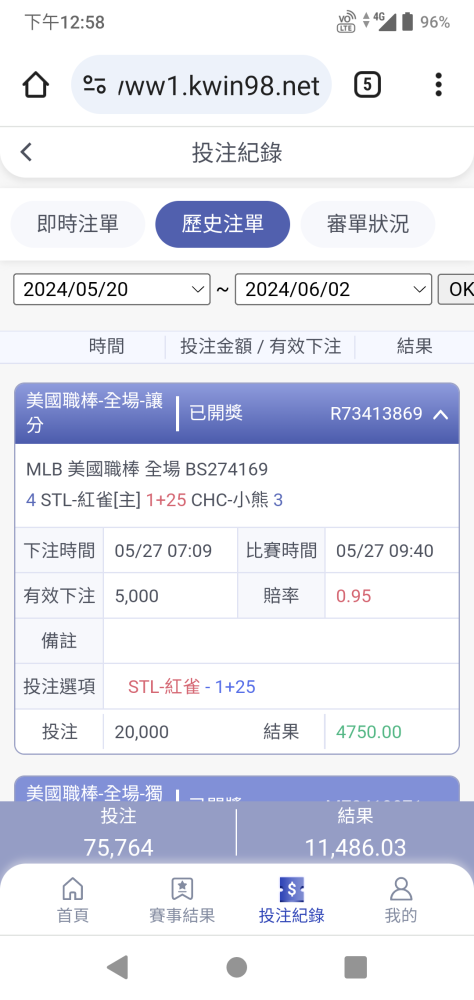This screenshot has width=474, height=1000.
Task: Tap the Android home circle button
Action: [x=237, y=967]
